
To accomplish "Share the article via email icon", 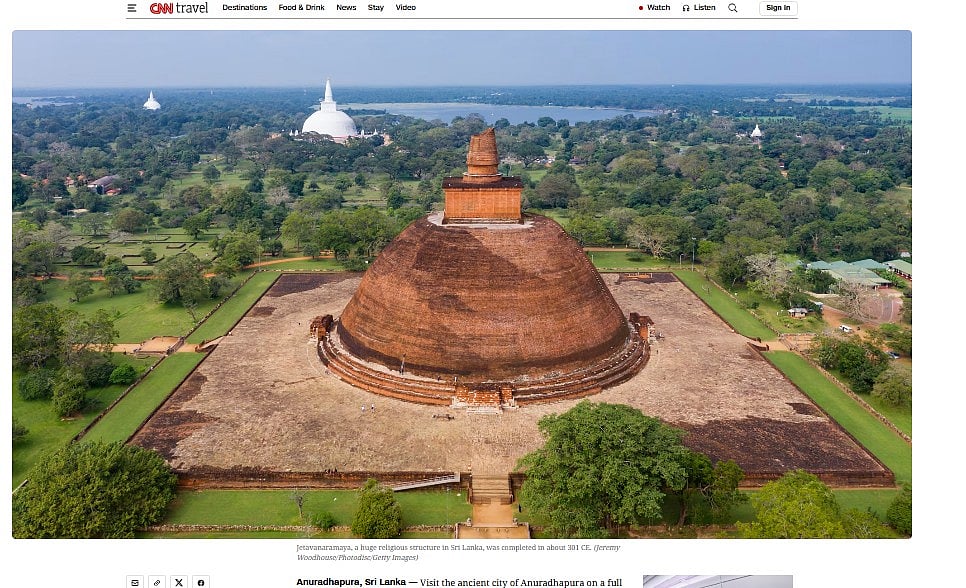I will click(135, 582).
